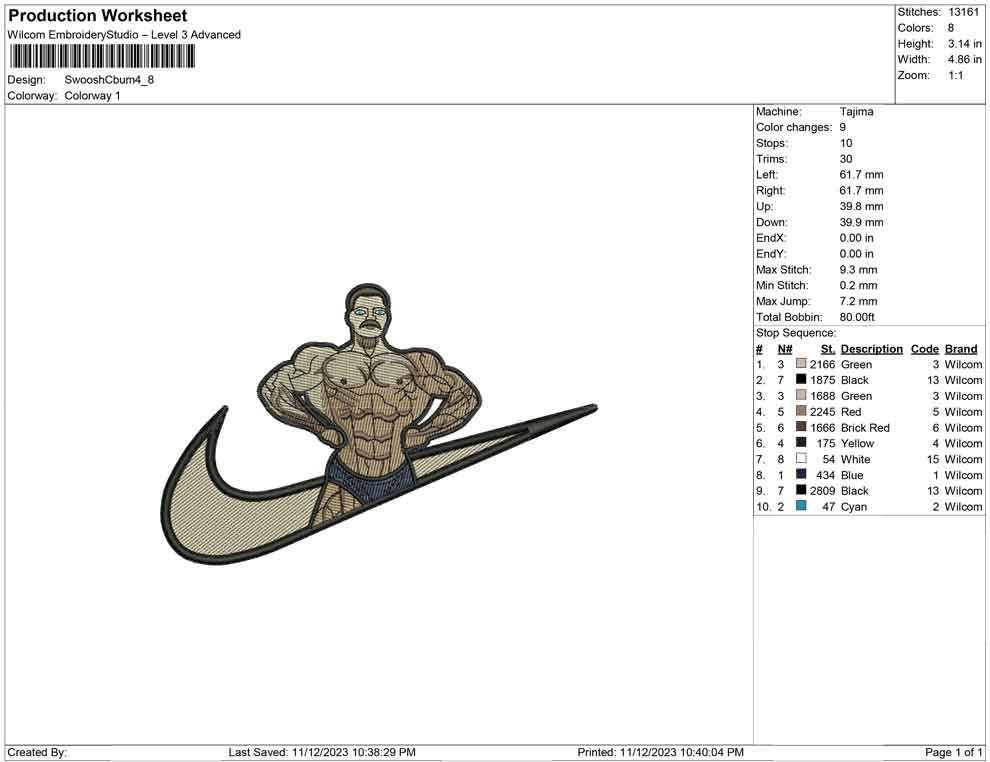990x762 pixels.
Task: Click the Printed timestamp in footer
Action: point(660,752)
